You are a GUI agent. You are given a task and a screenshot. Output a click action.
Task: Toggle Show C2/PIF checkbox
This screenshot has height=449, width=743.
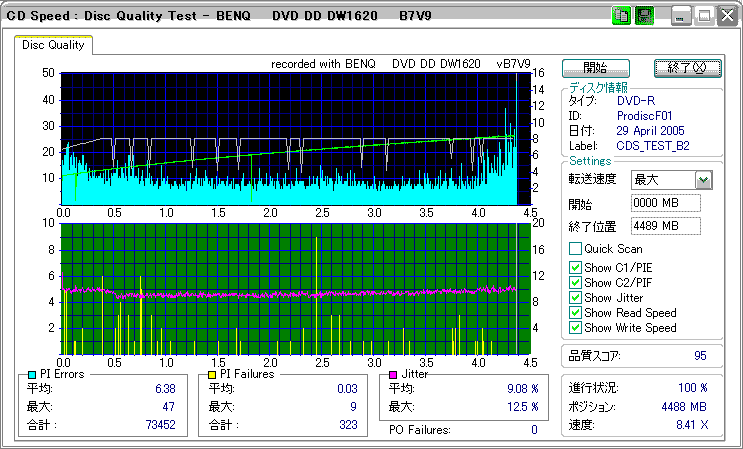pyautogui.click(x=575, y=282)
